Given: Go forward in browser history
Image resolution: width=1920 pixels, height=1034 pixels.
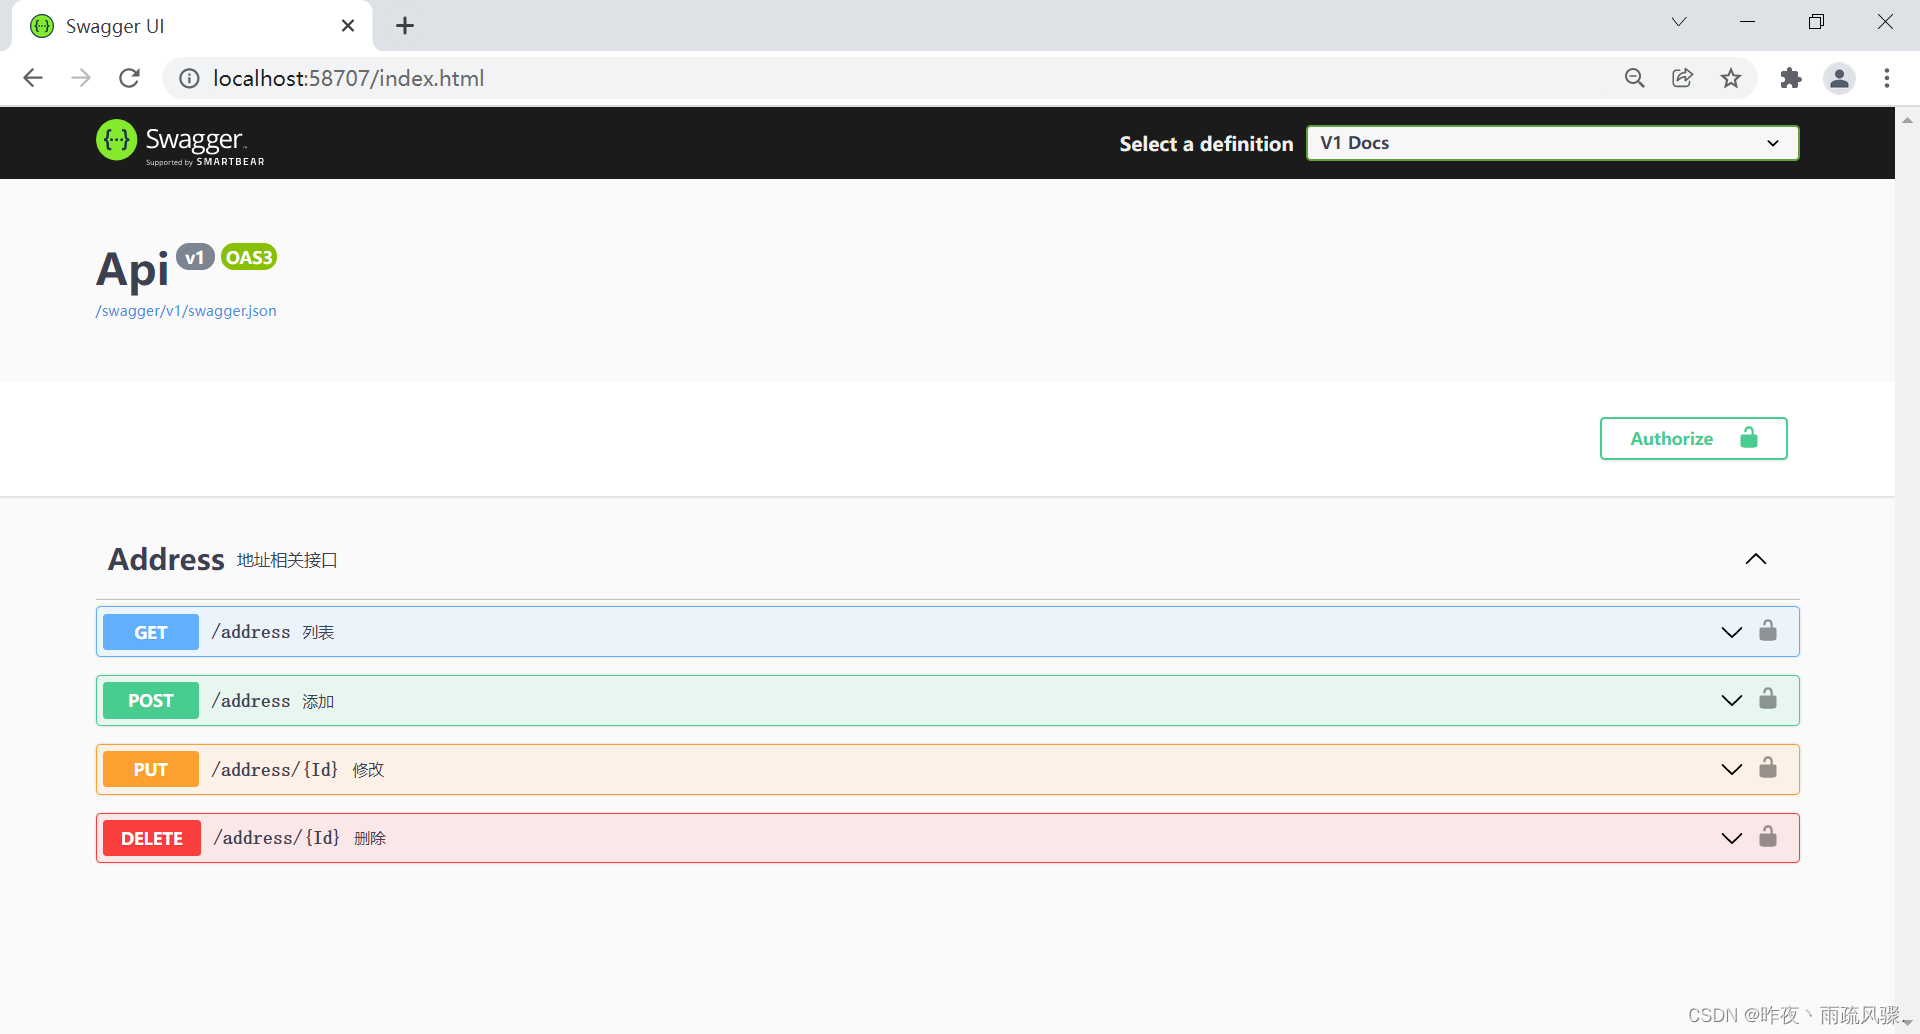Looking at the screenshot, I should pyautogui.click(x=81, y=78).
